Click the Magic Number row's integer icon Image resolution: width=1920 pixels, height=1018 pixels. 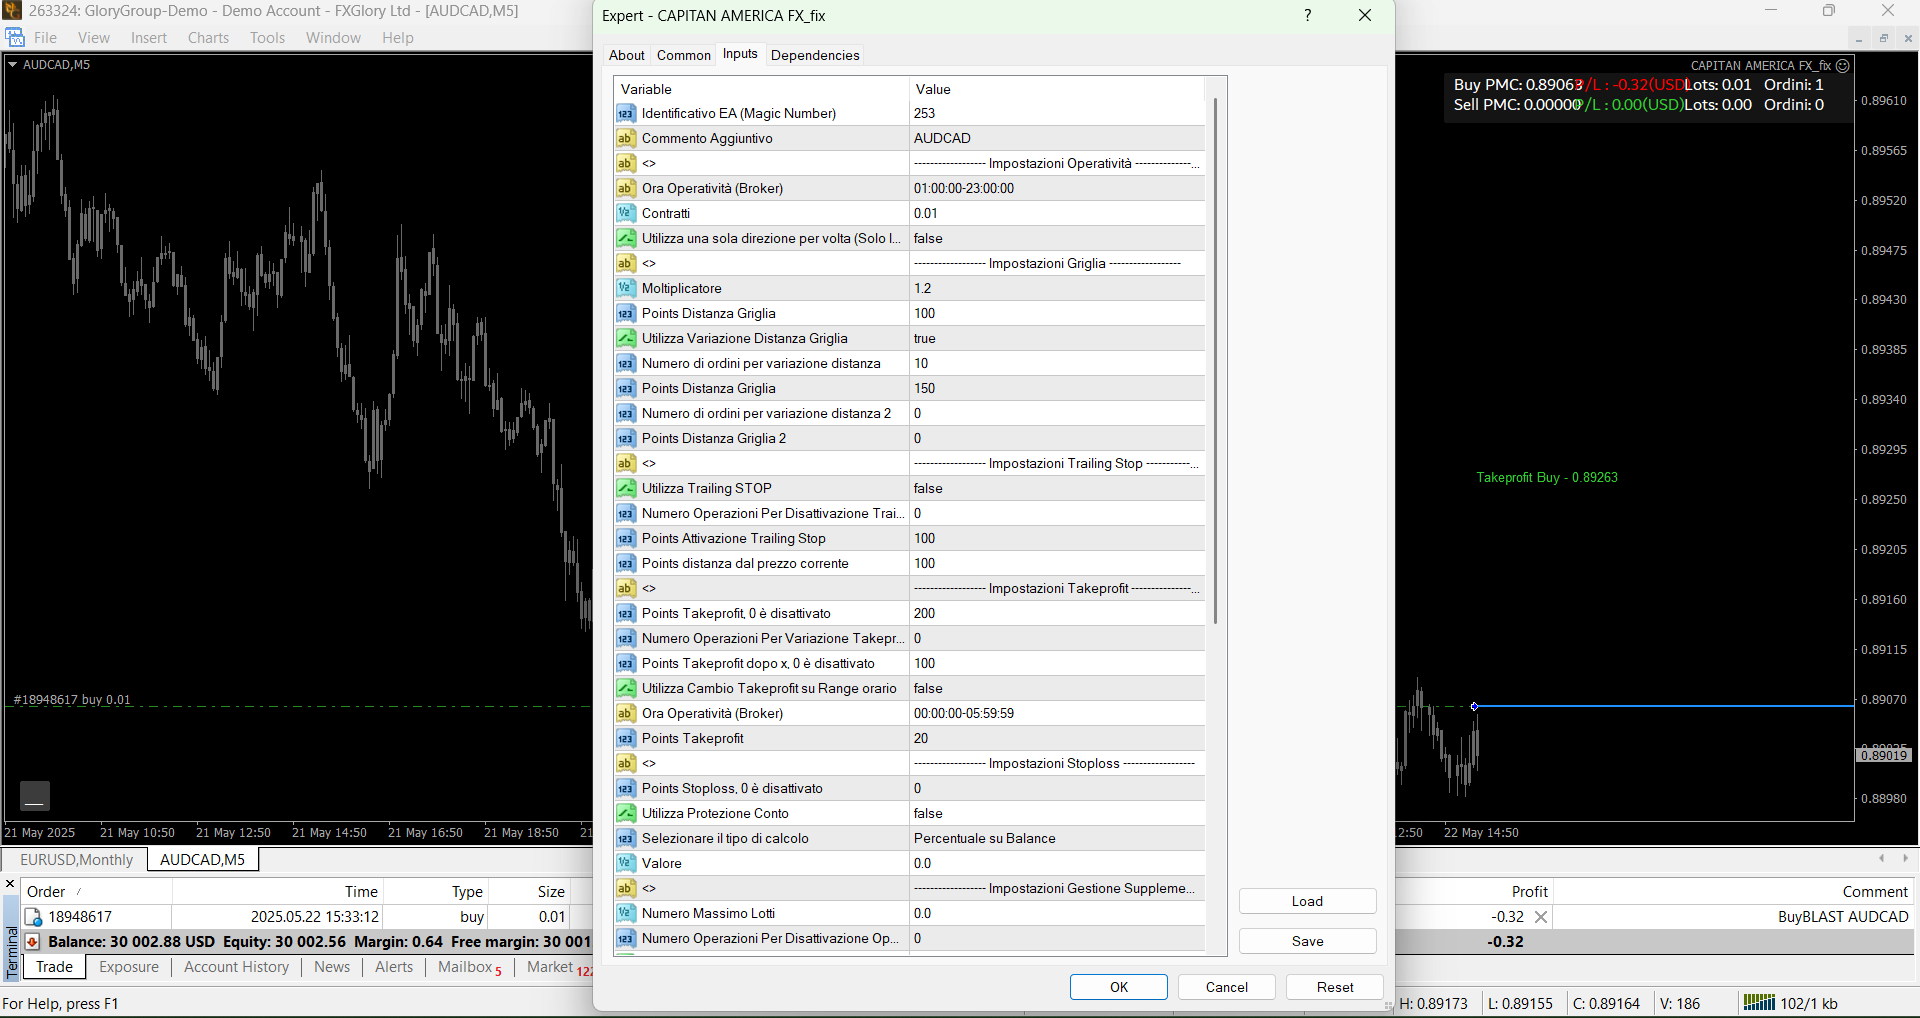click(x=626, y=114)
